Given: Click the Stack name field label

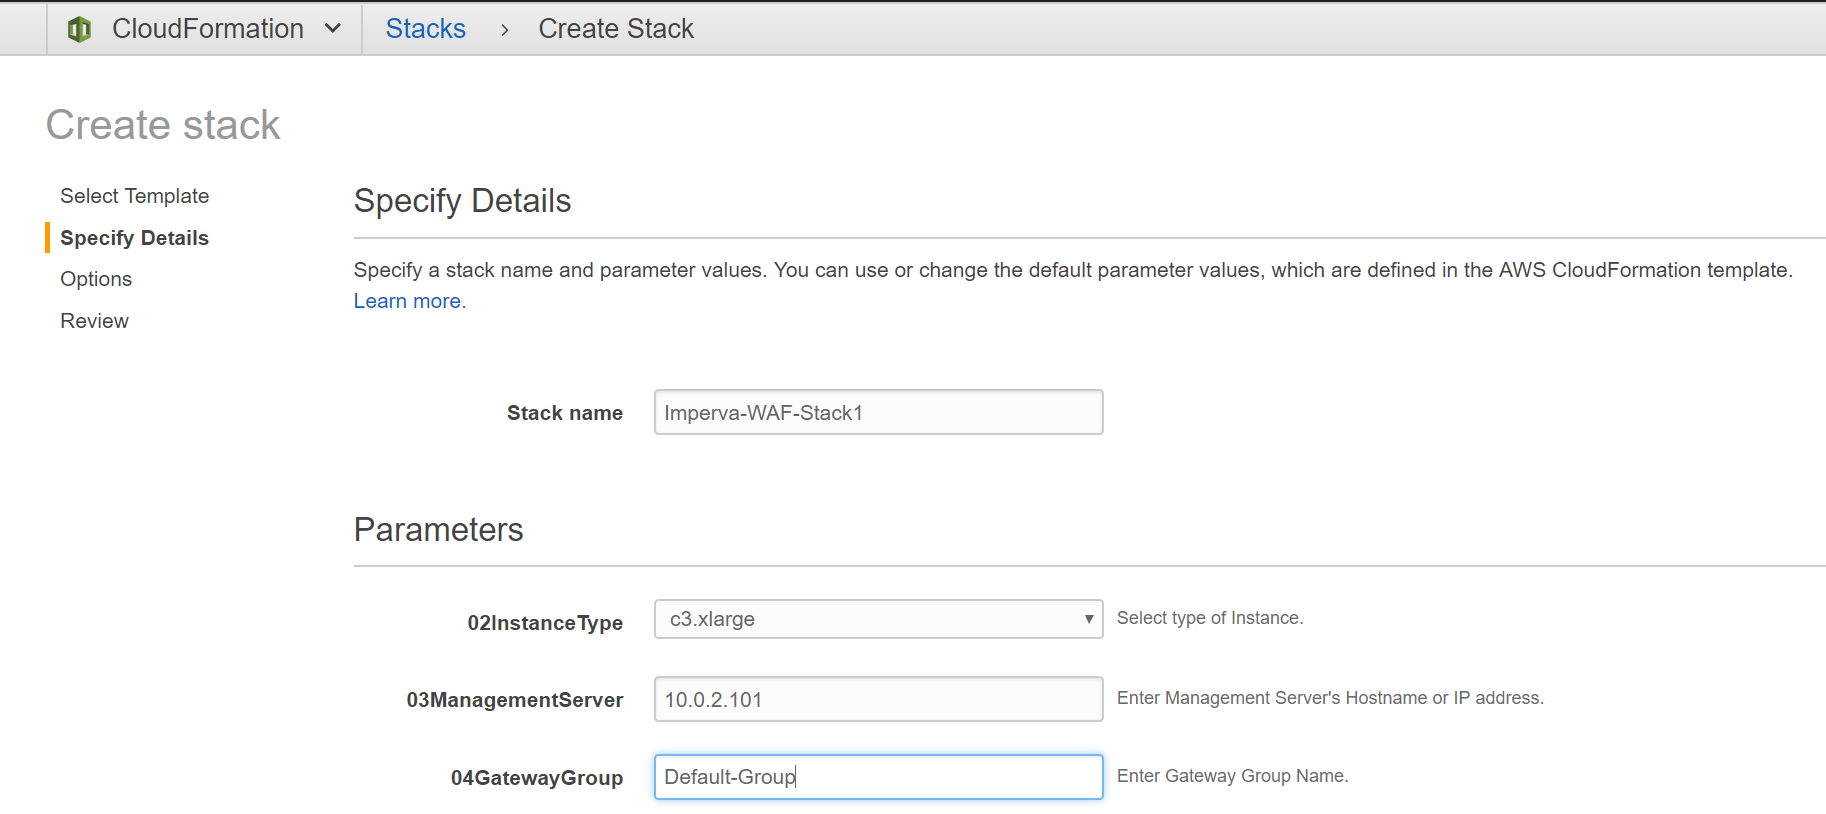Looking at the screenshot, I should coord(564,413).
